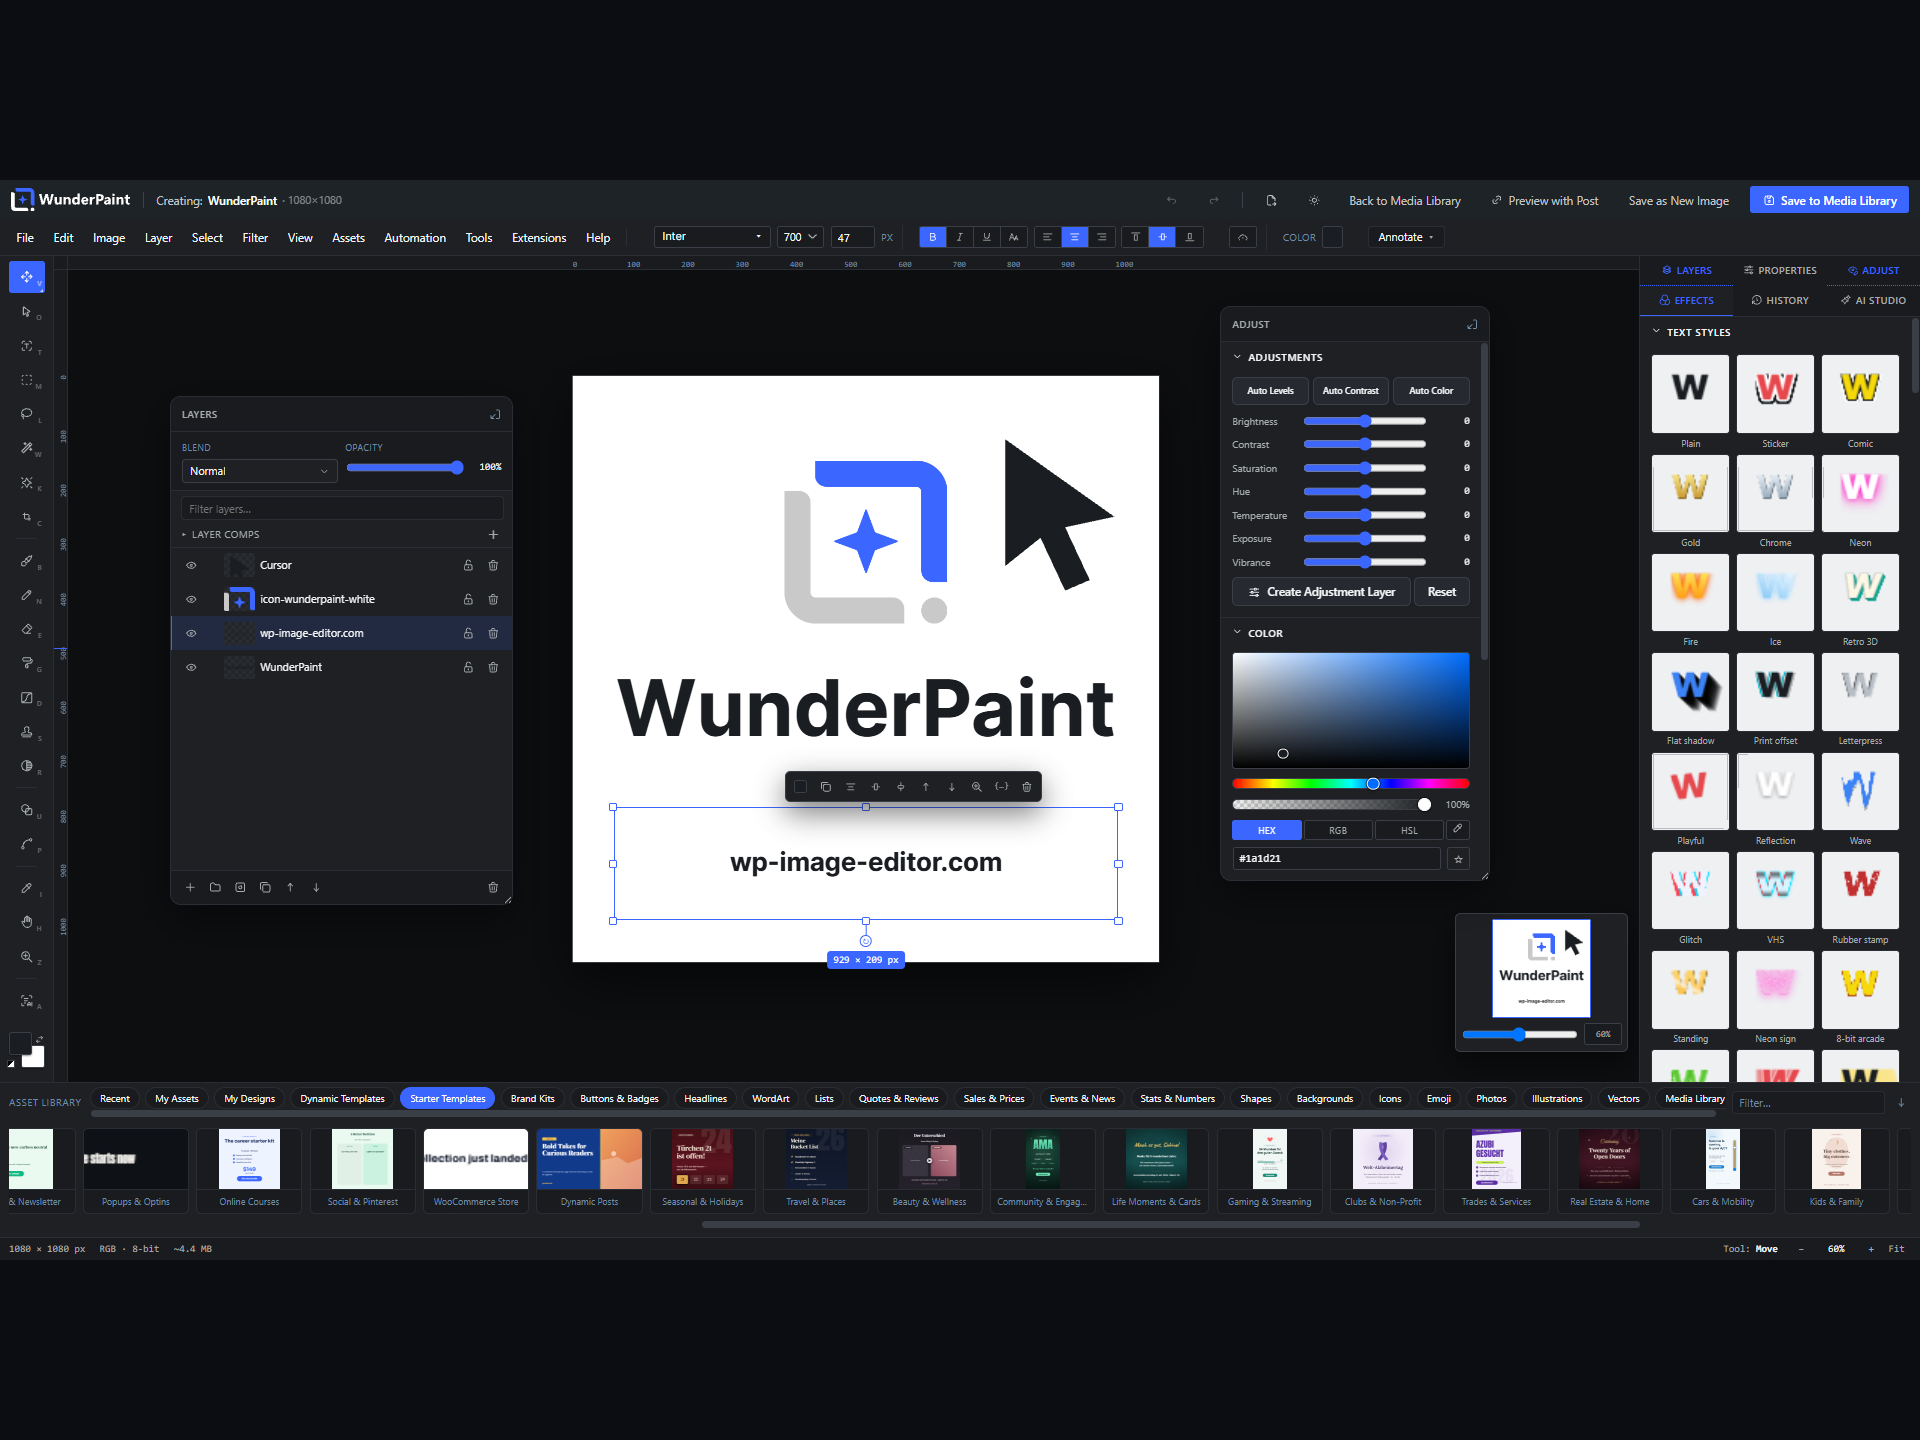Toggle lock on the Cursor layer

point(468,565)
